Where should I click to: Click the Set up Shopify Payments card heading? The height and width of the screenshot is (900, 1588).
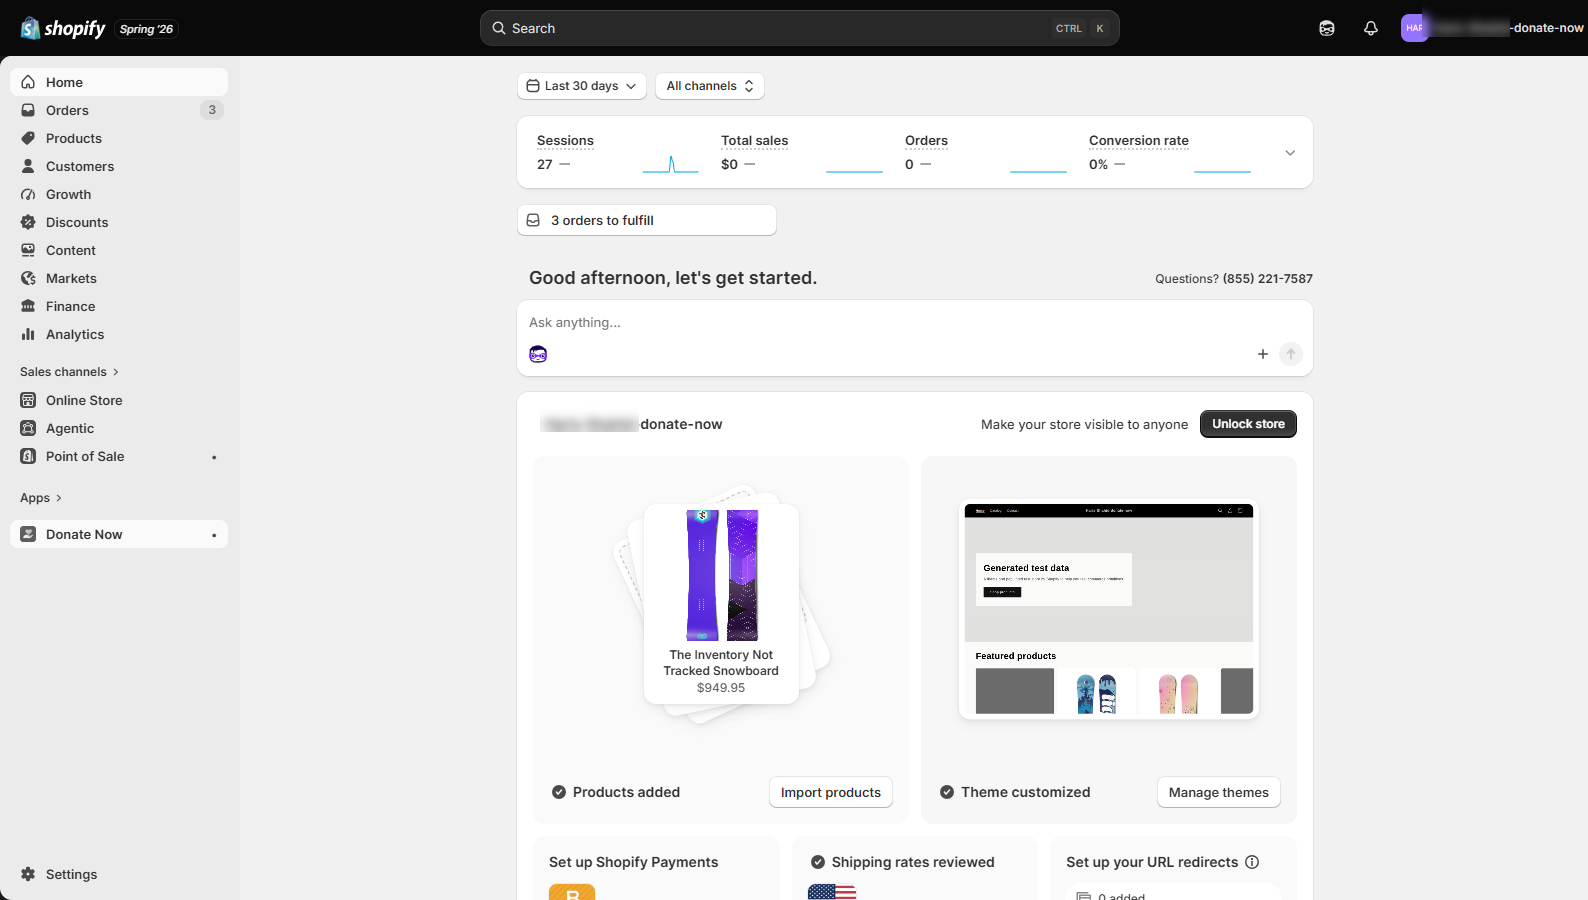pyautogui.click(x=634, y=862)
